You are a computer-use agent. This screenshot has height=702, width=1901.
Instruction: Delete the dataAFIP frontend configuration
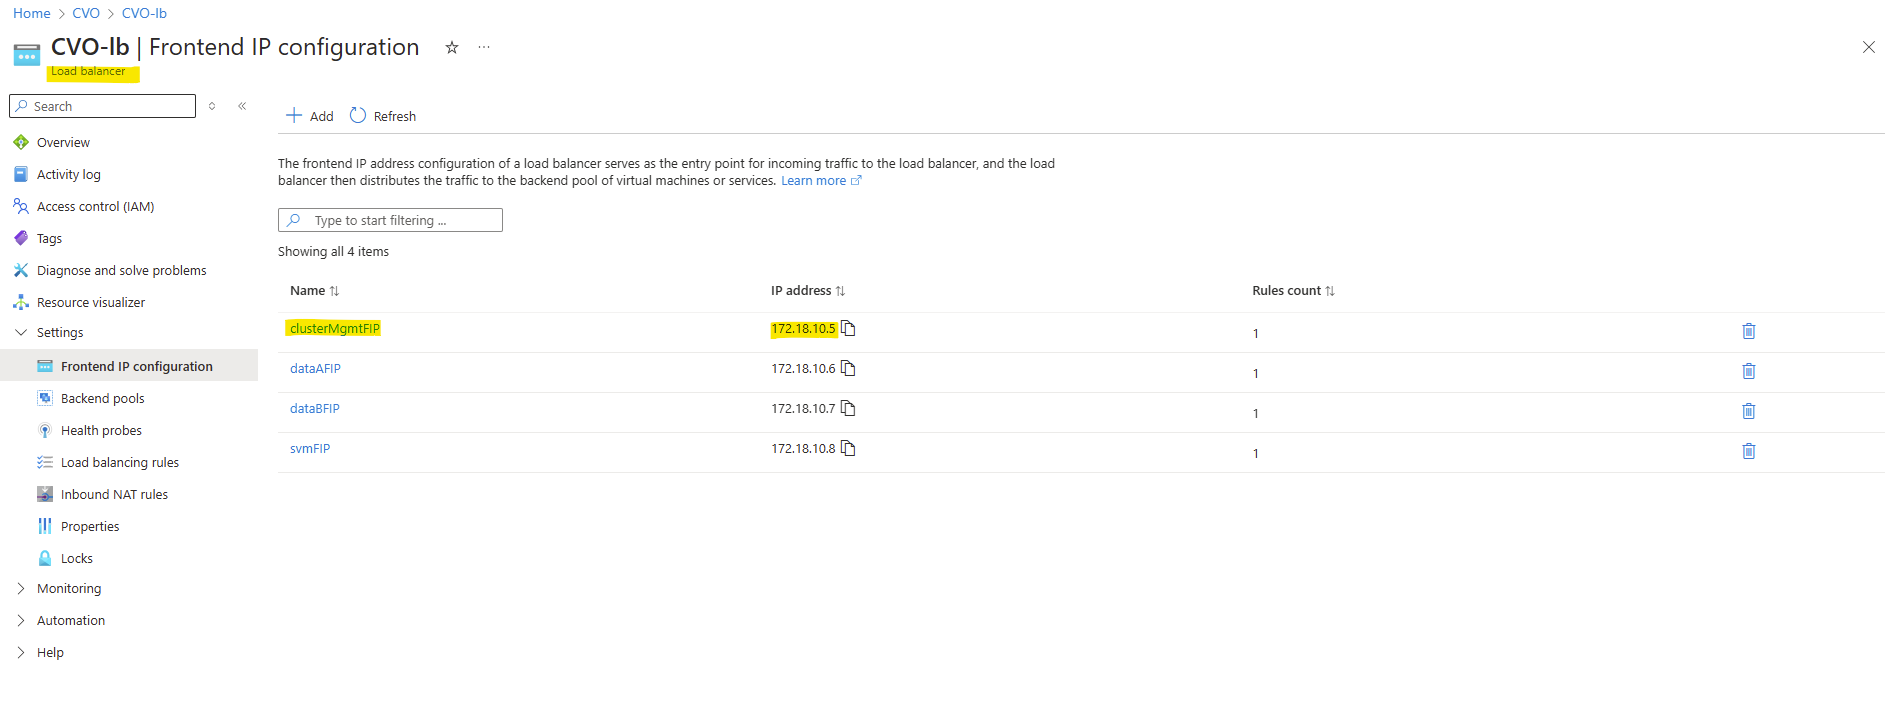[1748, 371]
